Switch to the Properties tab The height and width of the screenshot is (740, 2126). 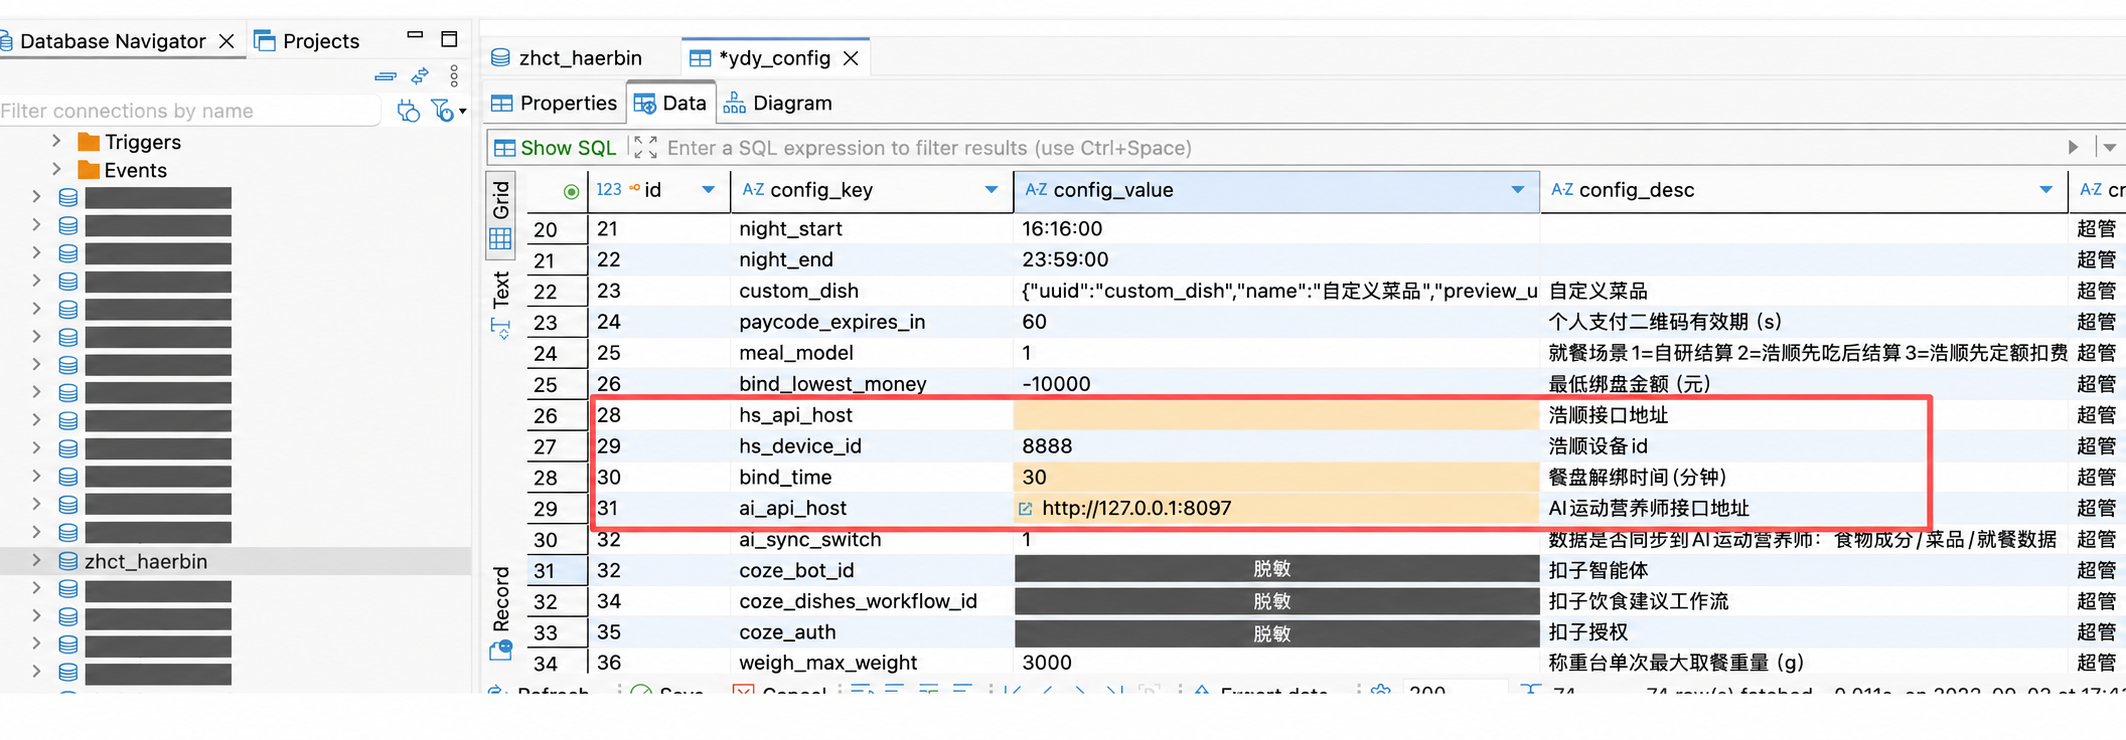(x=554, y=103)
